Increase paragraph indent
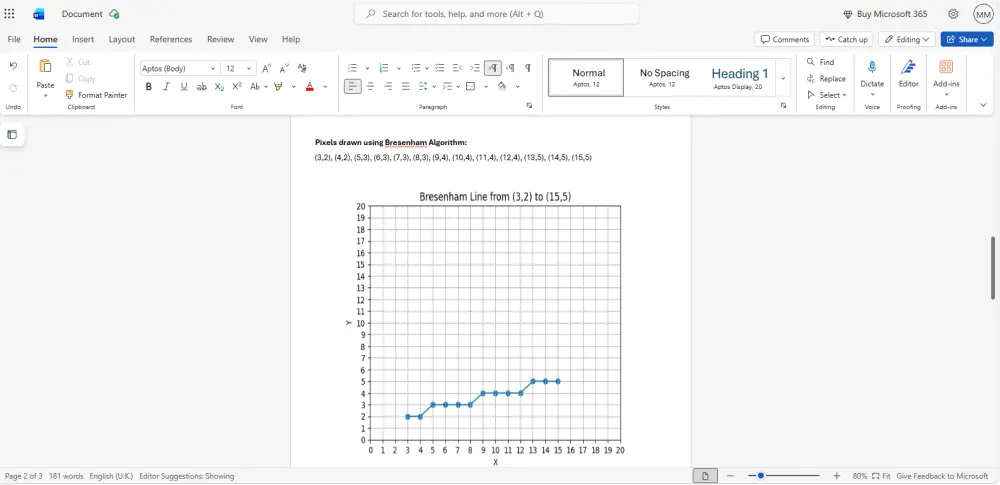This screenshot has height=485, width=1000. pyautogui.click(x=475, y=68)
